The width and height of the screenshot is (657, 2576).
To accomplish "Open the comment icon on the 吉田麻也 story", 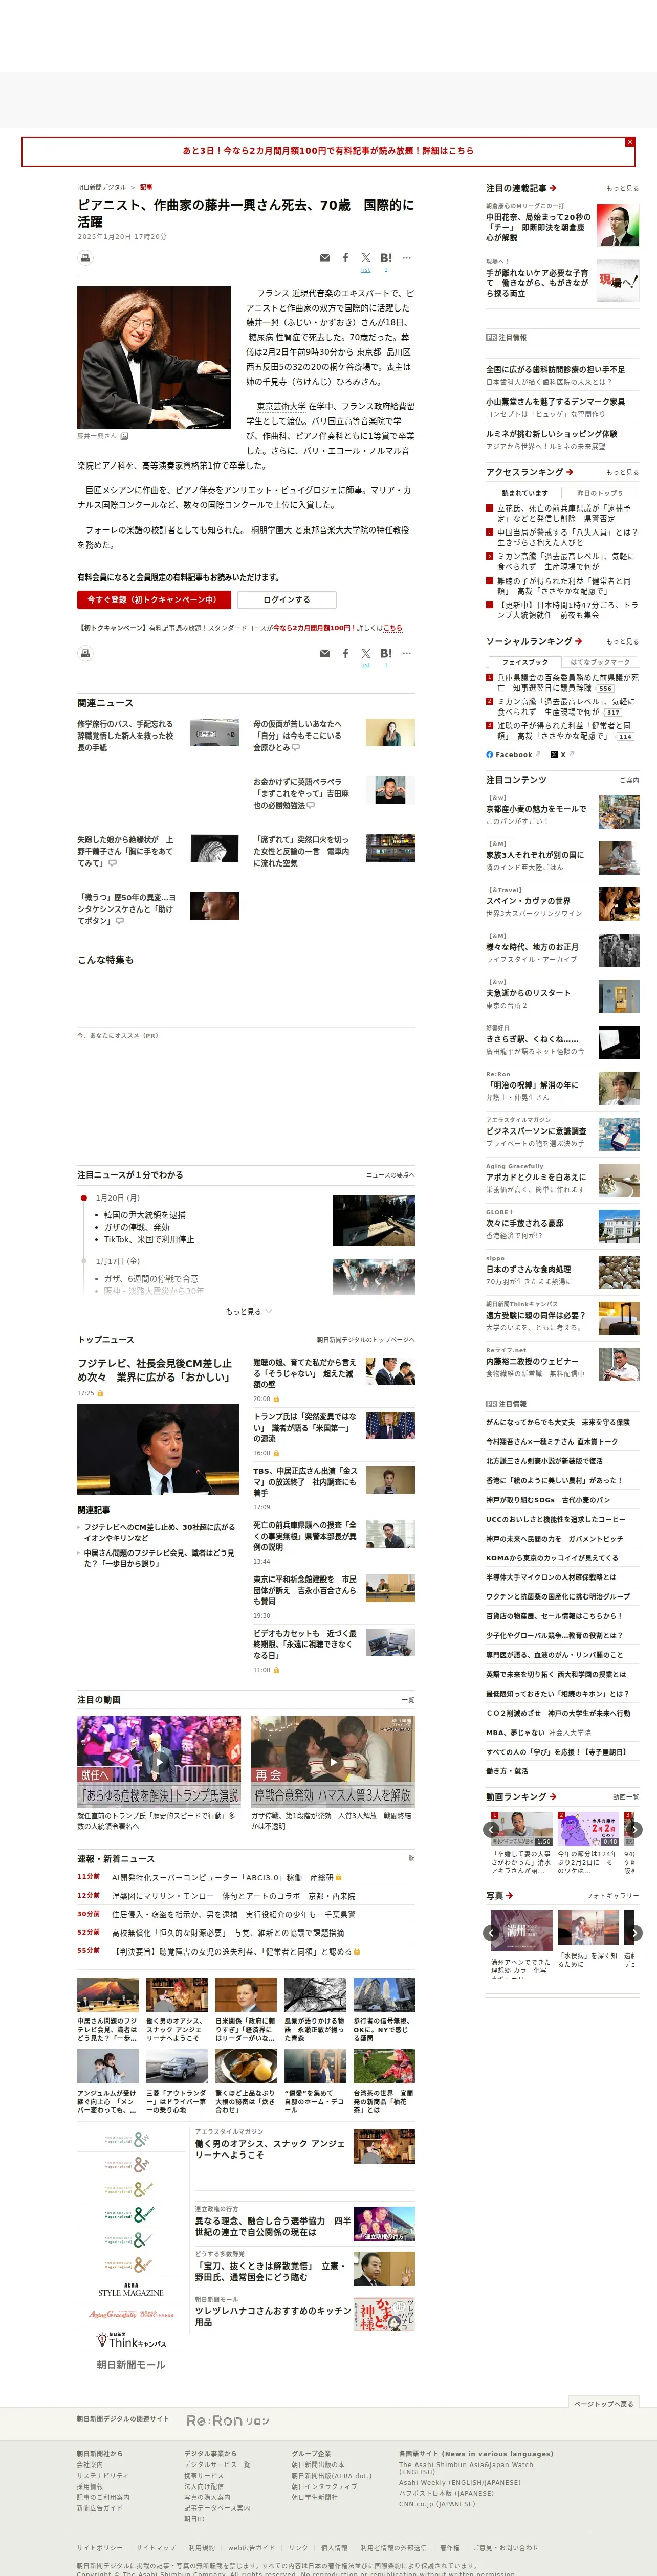I will (x=310, y=805).
